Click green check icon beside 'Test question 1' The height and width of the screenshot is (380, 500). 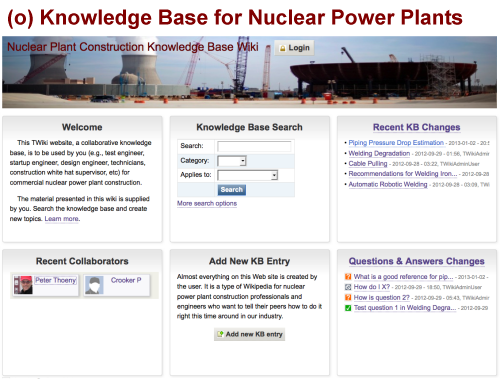(348, 308)
